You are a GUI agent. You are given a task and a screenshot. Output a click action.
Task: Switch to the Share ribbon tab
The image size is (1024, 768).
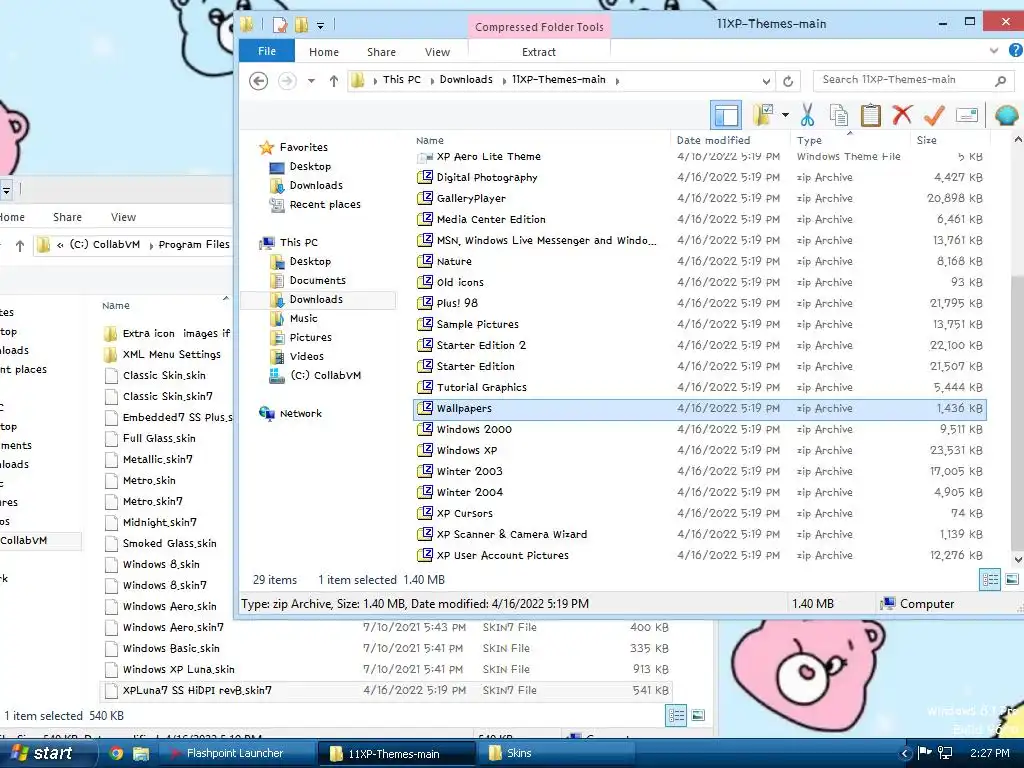click(381, 52)
